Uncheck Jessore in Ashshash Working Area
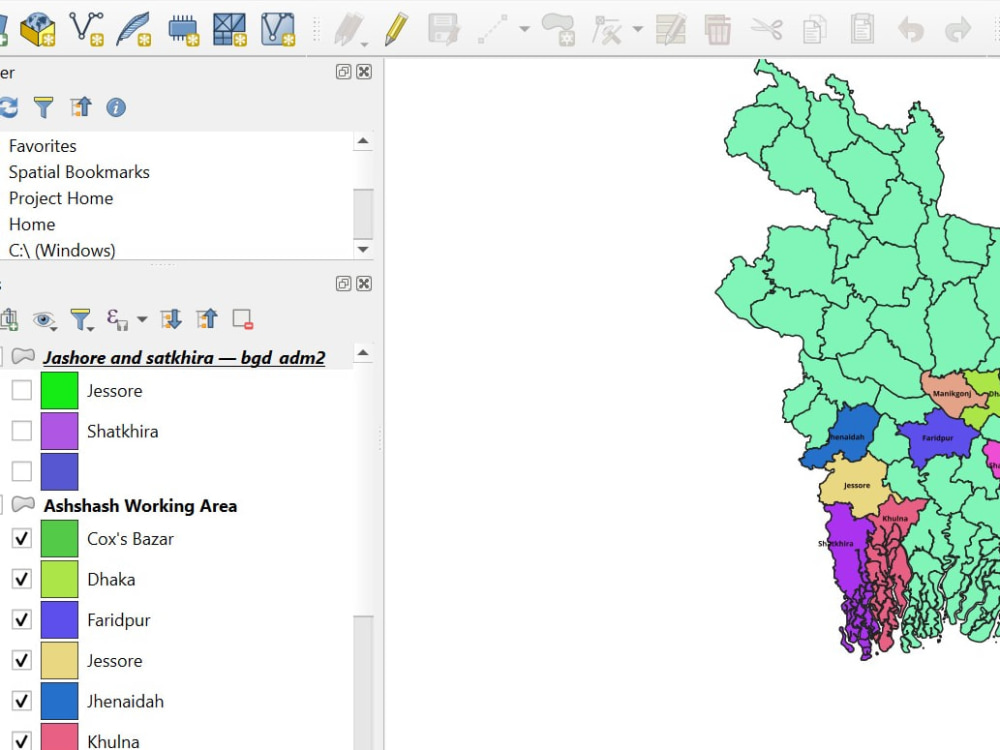 click(22, 660)
